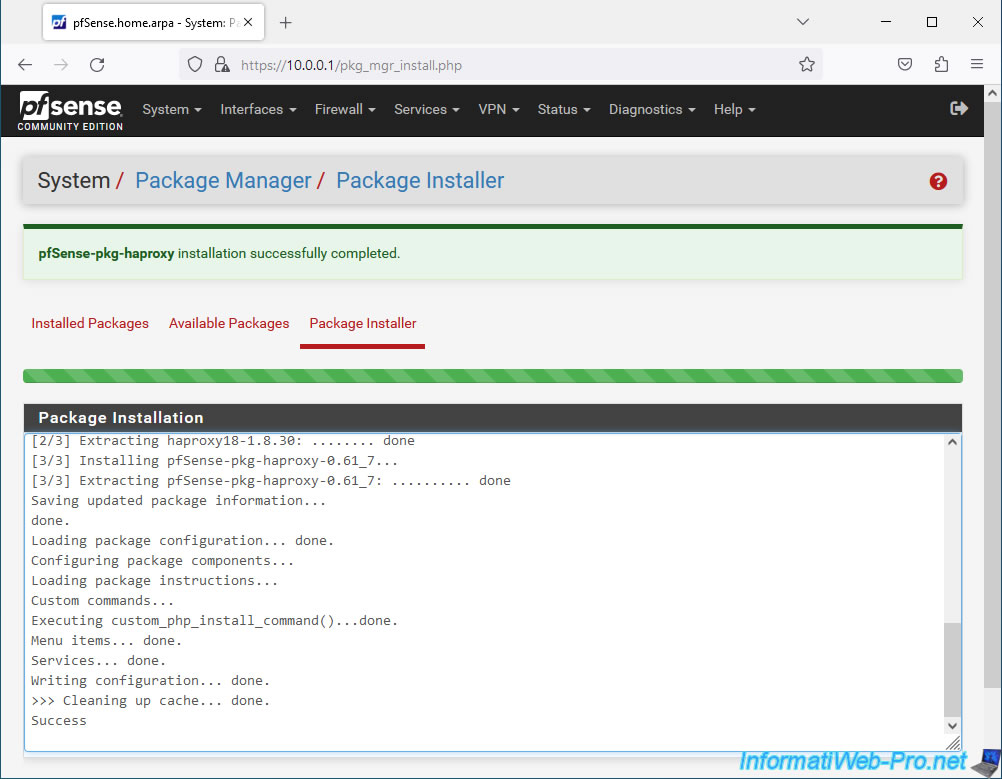Reload the page with the refresh icon

click(x=97, y=65)
